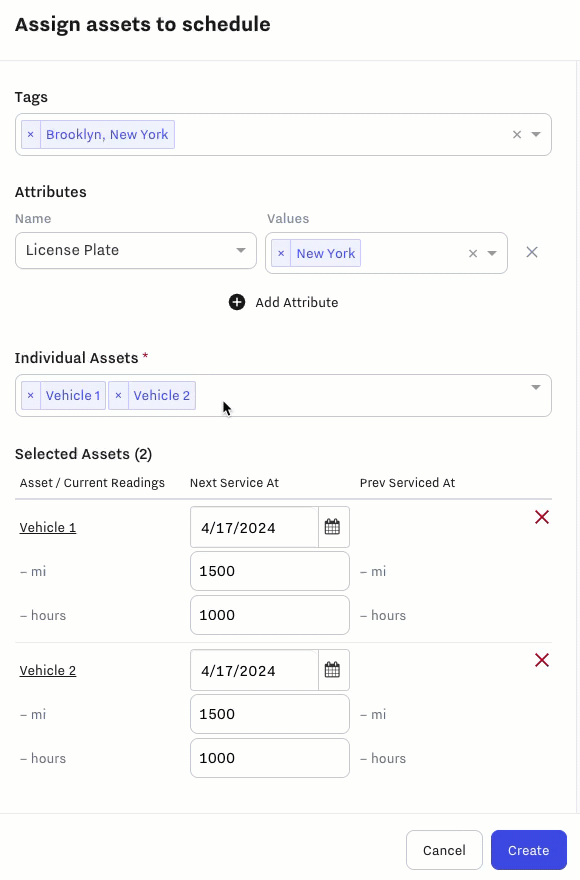580x880 pixels.
Task: Click the Cancel button
Action: pyautogui.click(x=444, y=850)
